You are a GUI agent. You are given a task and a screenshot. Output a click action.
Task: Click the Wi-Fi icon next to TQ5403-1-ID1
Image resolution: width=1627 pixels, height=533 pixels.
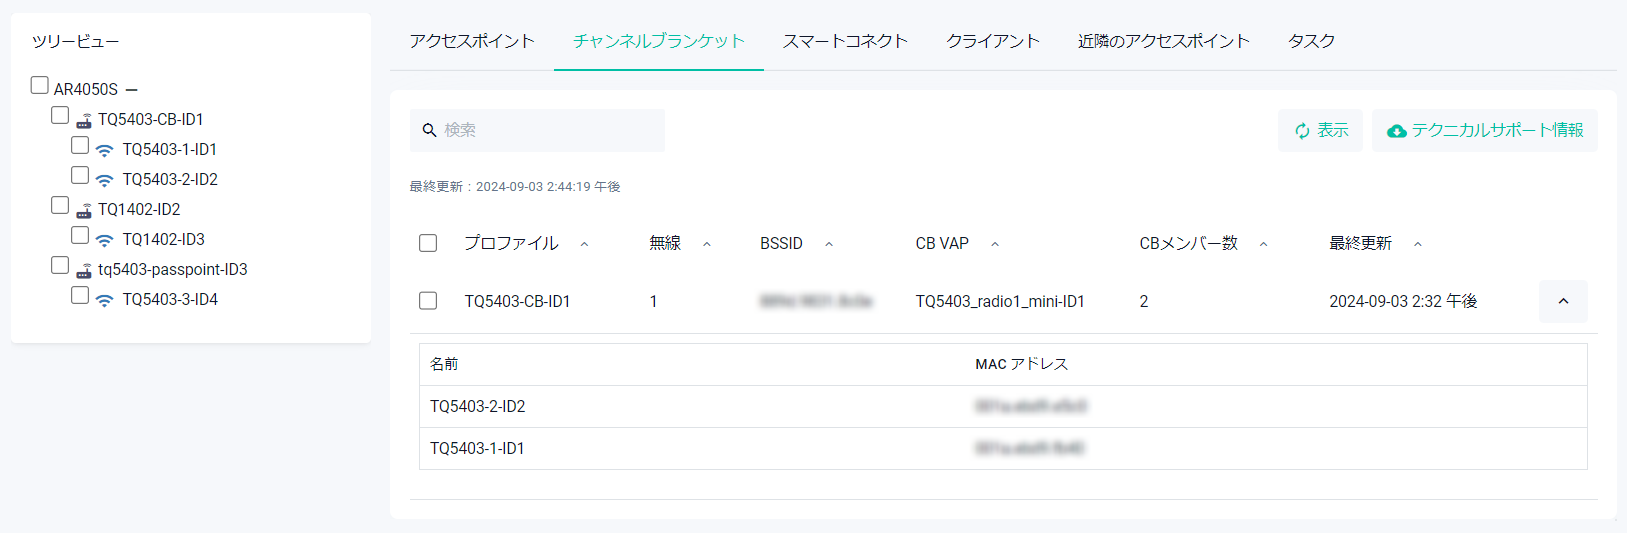click(105, 150)
